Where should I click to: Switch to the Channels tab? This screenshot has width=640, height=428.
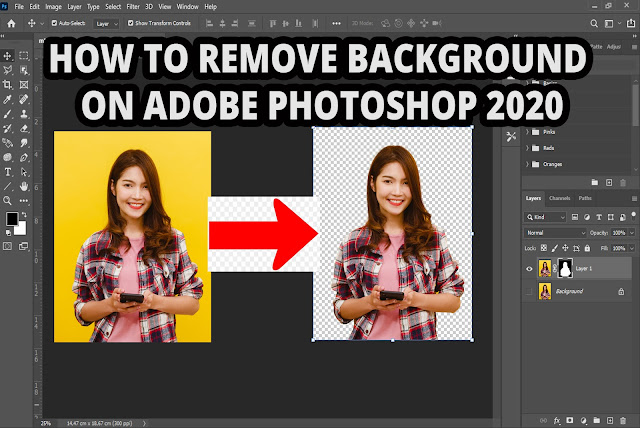tap(560, 198)
